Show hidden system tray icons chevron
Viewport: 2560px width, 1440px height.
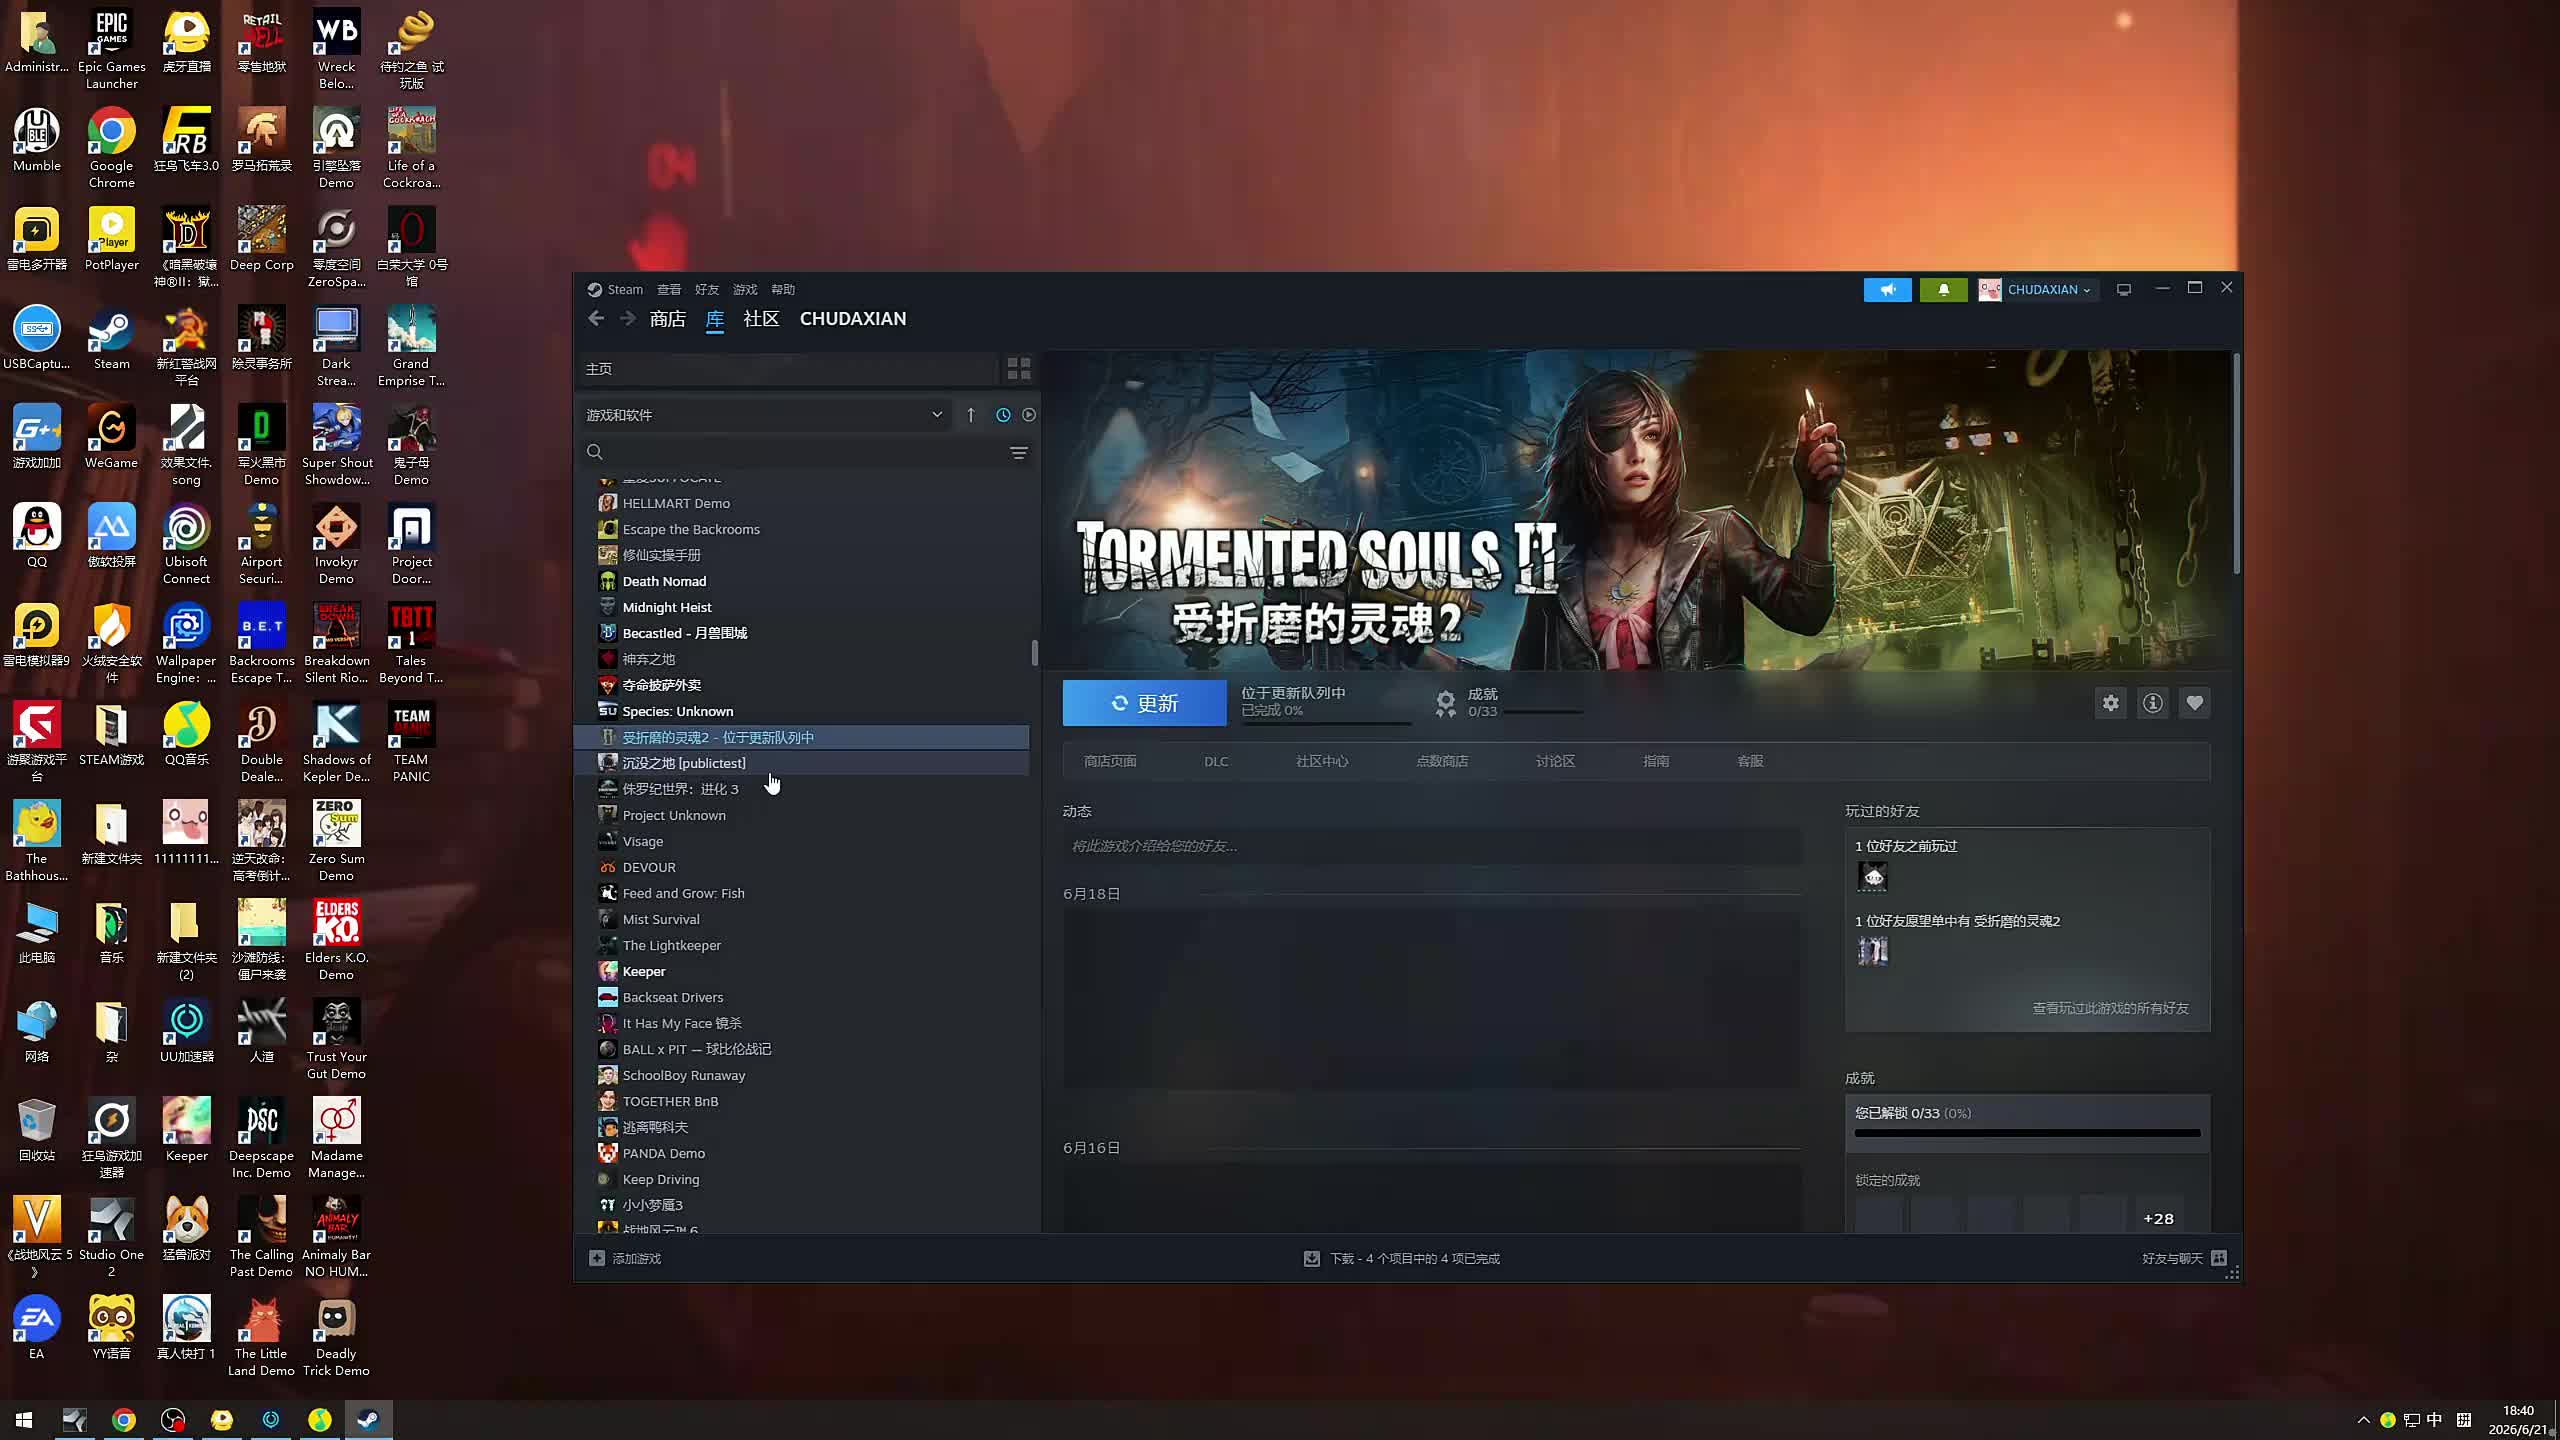click(2363, 1420)
